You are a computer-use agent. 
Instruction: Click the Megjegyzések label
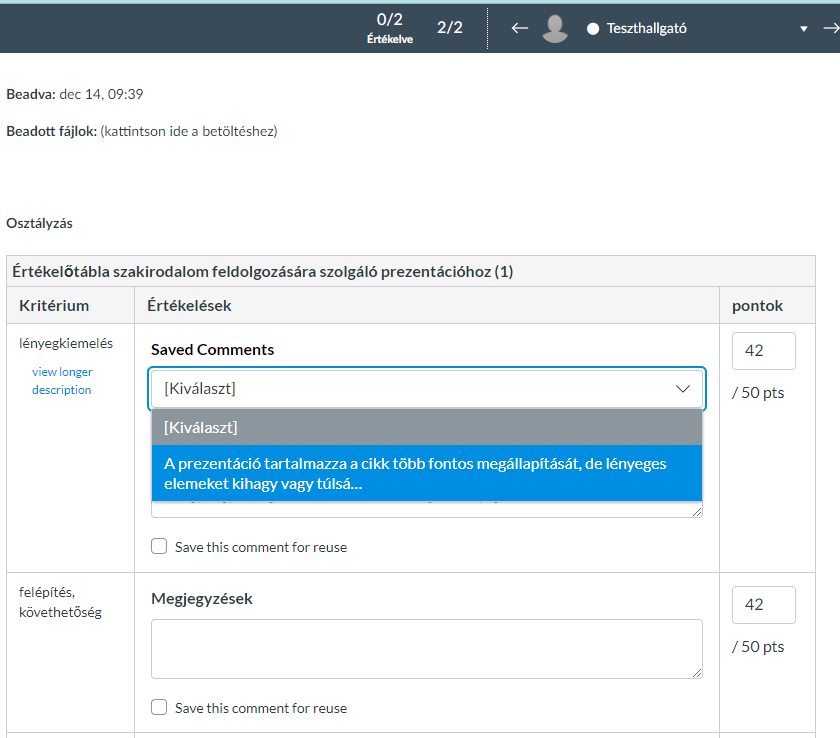click(x=201, y=599)
